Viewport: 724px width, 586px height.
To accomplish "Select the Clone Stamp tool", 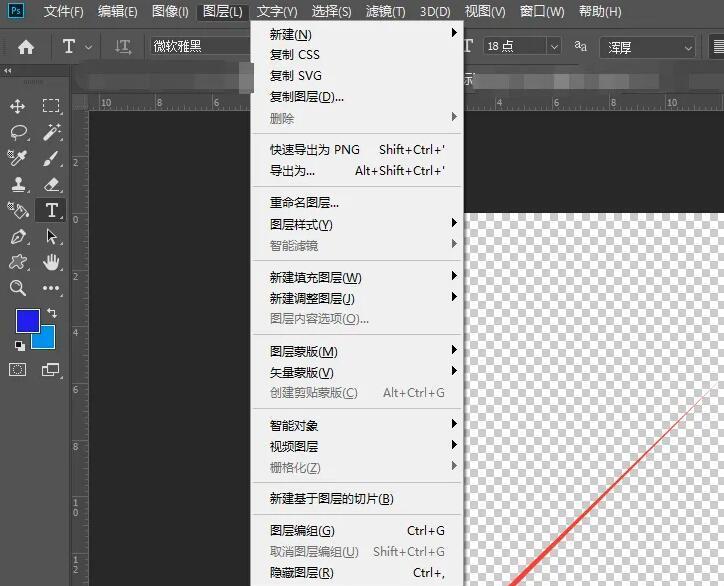I will pos(18,184).
